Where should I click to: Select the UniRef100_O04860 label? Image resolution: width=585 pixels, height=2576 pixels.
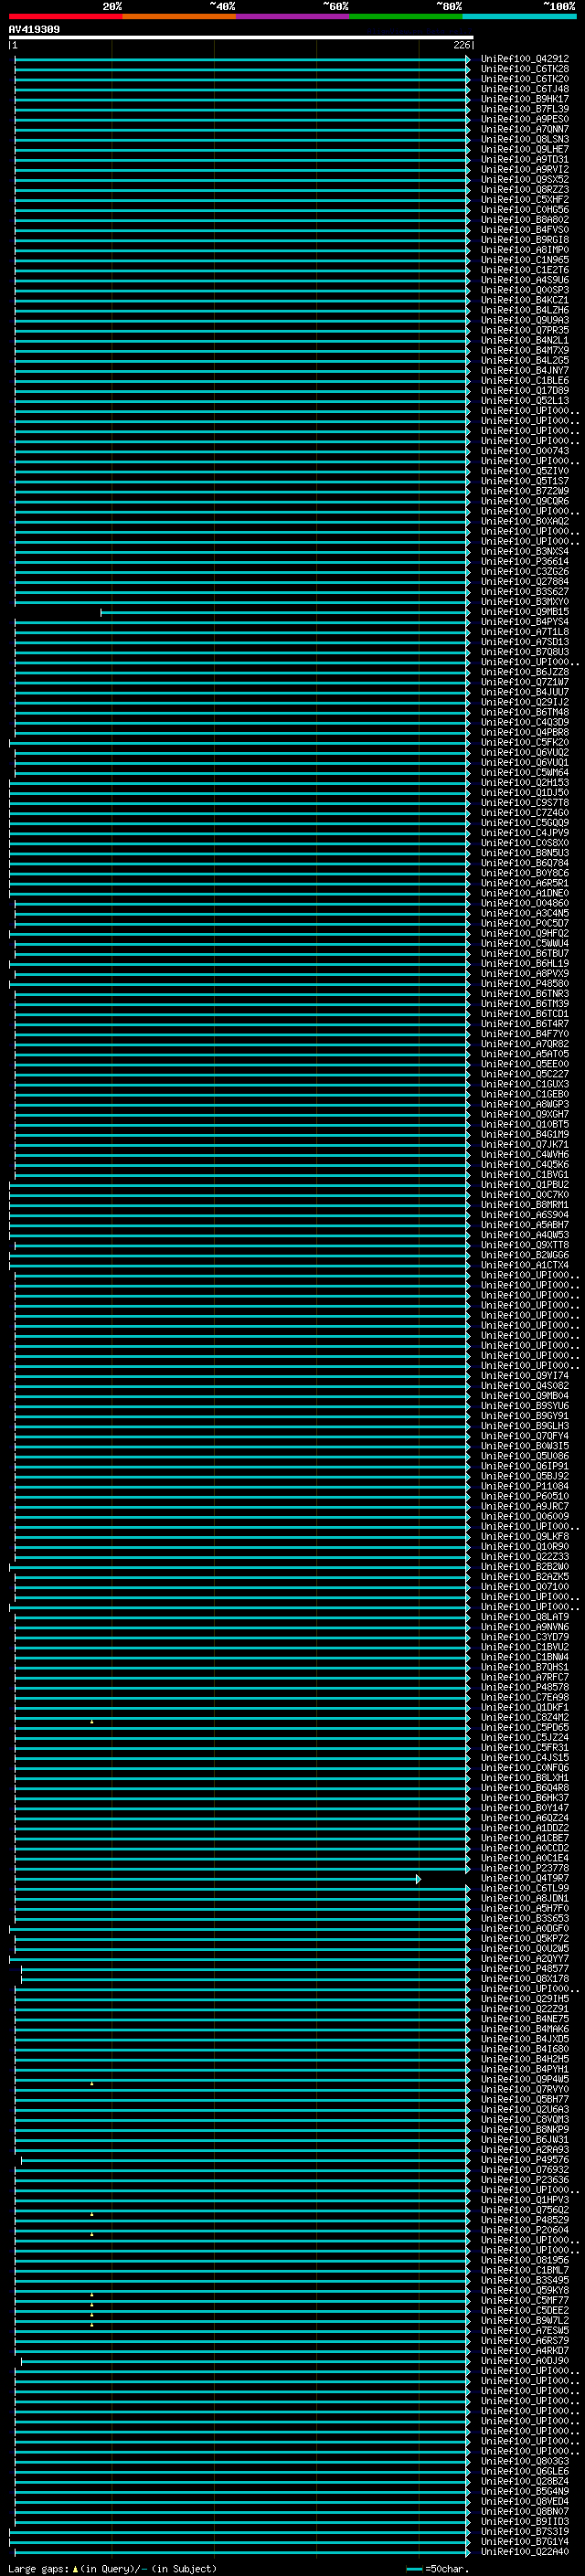(525, 903)
